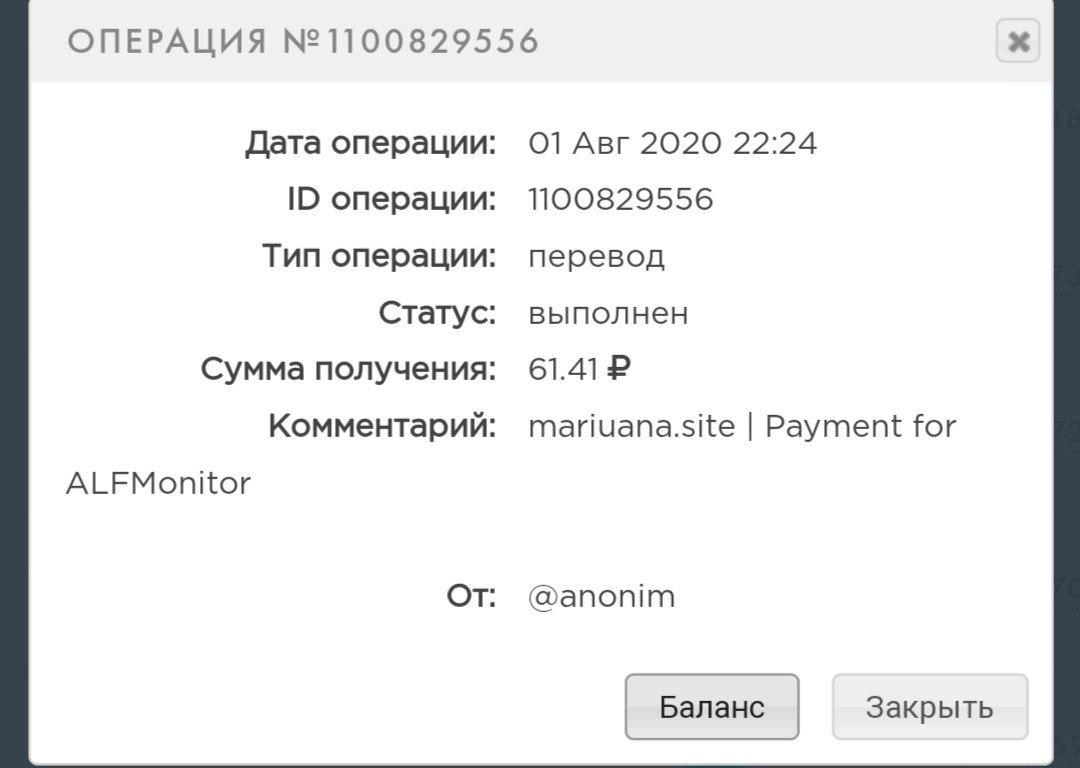Click the От label
This screenshot has height=768, width=1080.
[x=470, y=597]
